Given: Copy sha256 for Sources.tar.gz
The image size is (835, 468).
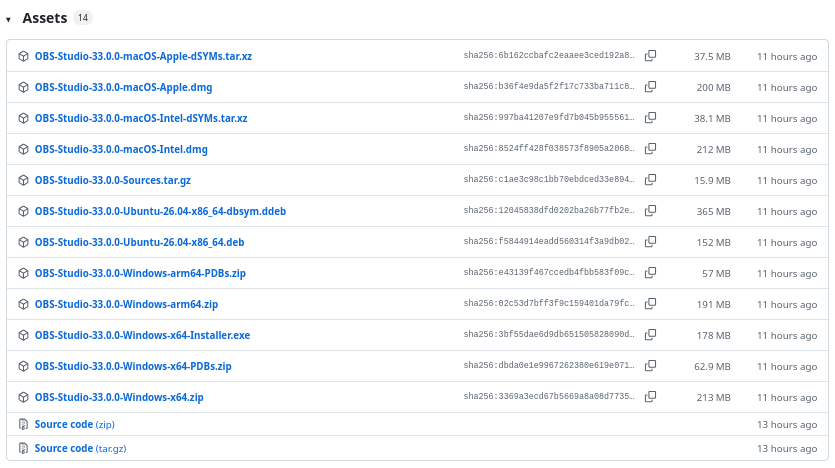Looking at the screenshot, I should click(650, 179).
